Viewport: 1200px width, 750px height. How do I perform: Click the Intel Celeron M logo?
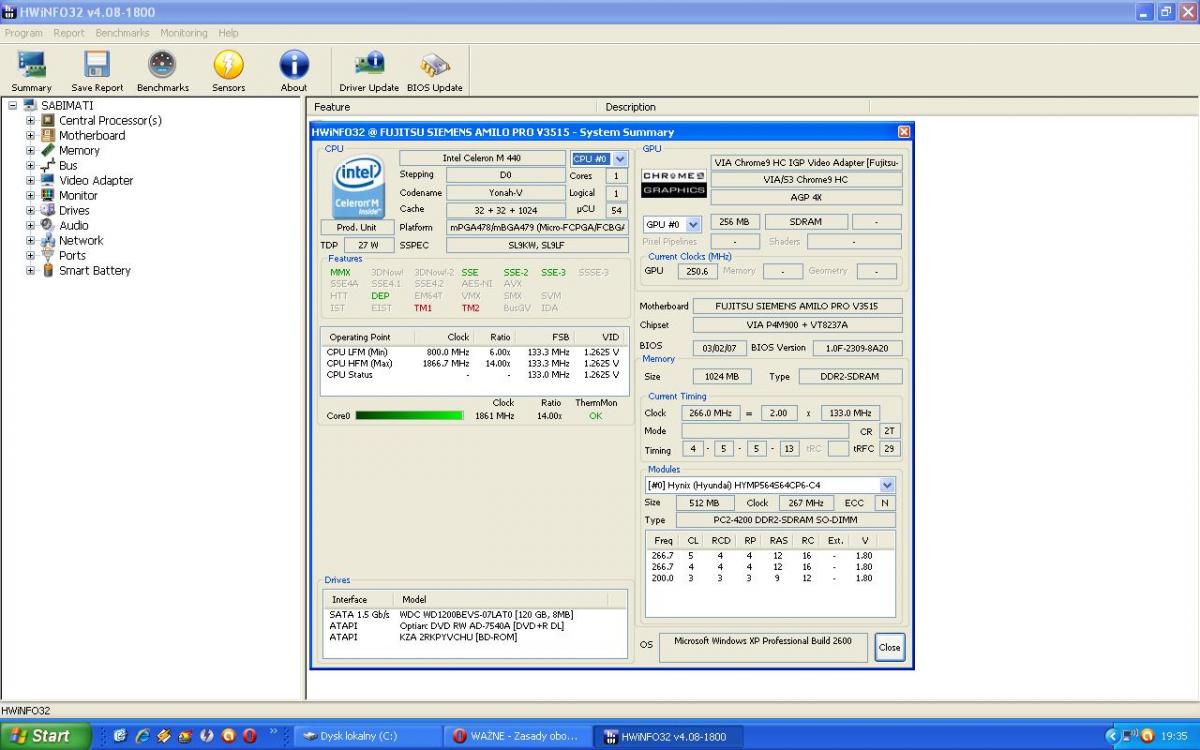tap(358, 187)
